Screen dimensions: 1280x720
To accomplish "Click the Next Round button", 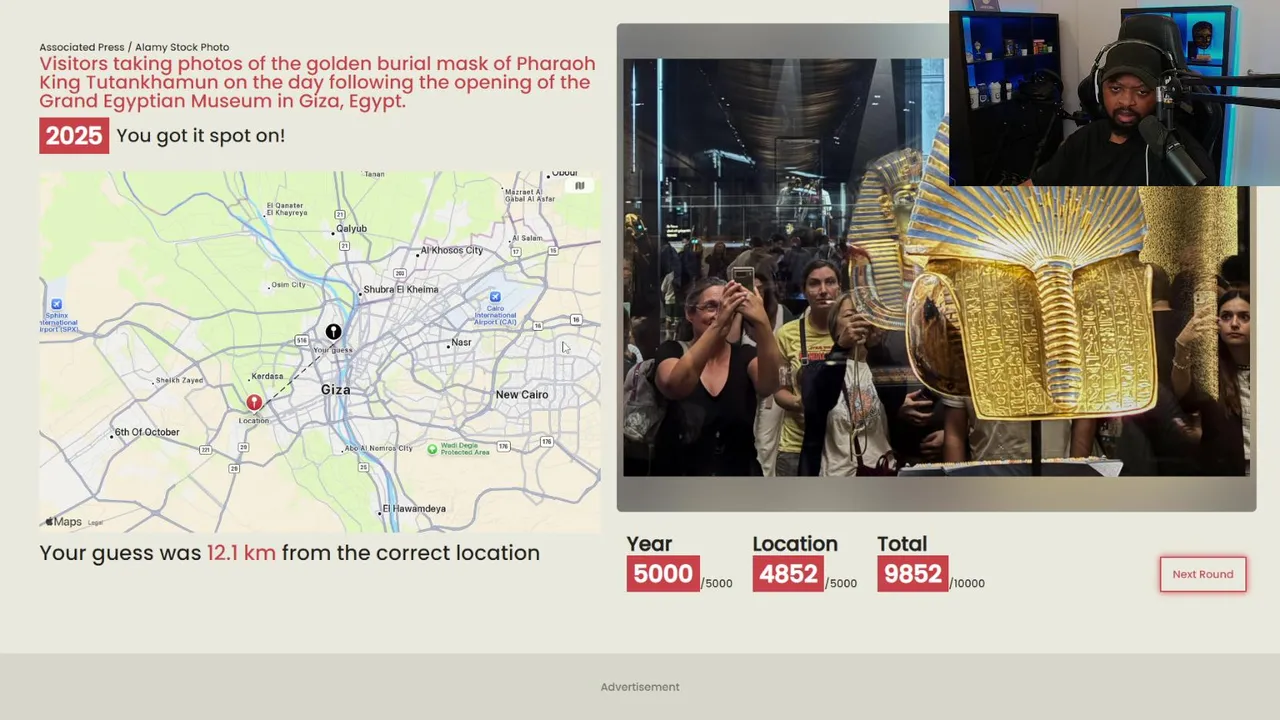I will point(1202,574).
